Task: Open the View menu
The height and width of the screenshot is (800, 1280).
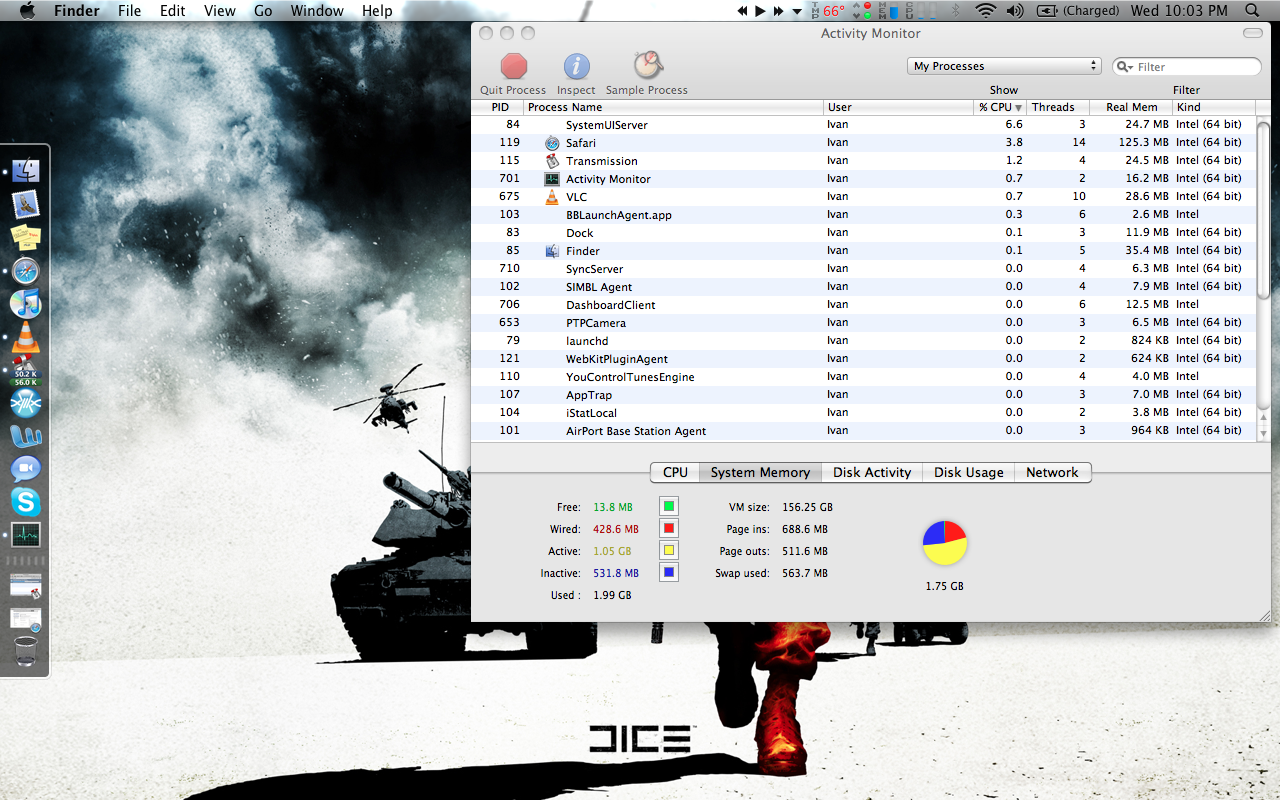Action: [x=219, y=11]
